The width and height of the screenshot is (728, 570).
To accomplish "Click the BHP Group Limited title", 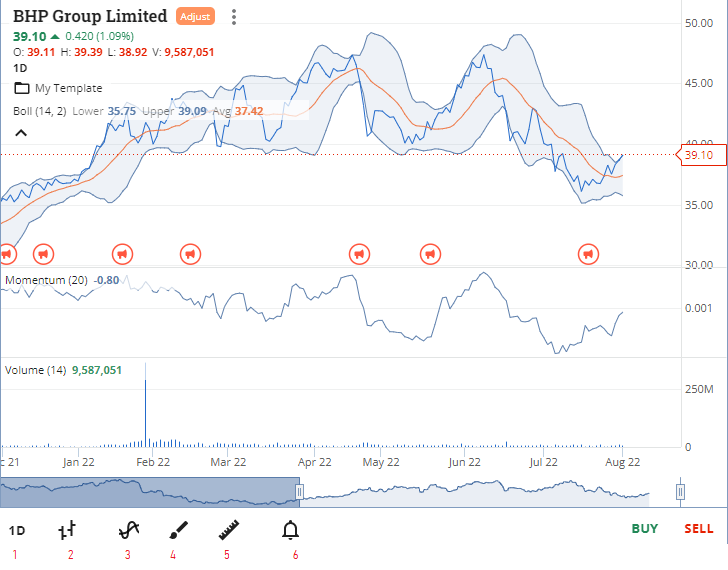I will (90, 16).
